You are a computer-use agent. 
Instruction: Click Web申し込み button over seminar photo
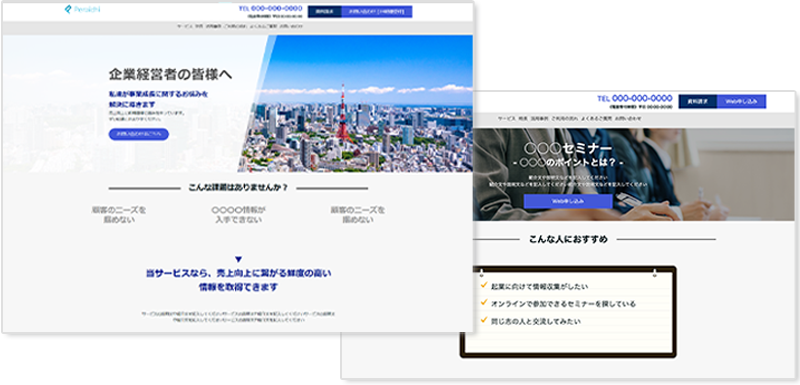(568, 201)
